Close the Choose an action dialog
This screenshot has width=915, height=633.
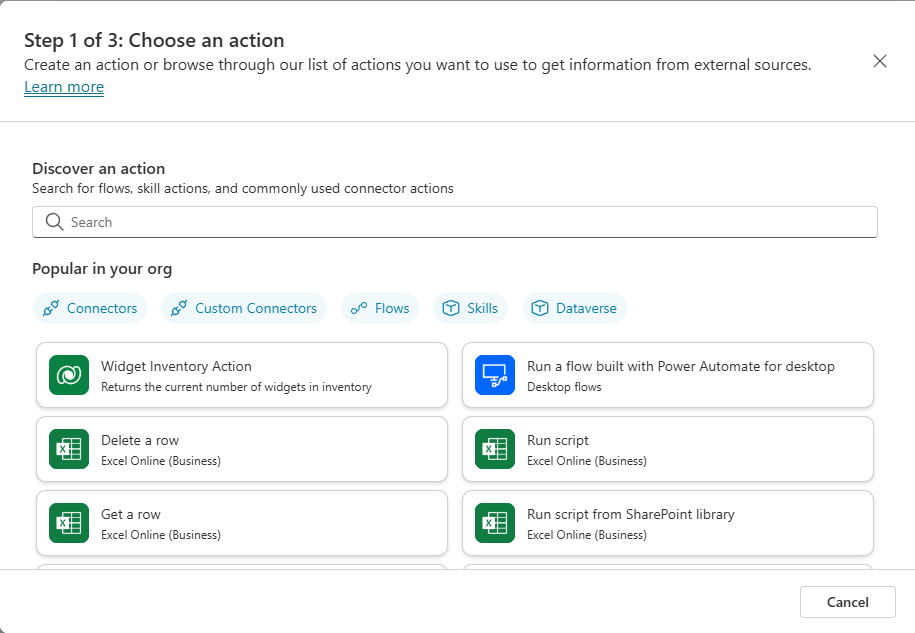[x=880, y=61]
